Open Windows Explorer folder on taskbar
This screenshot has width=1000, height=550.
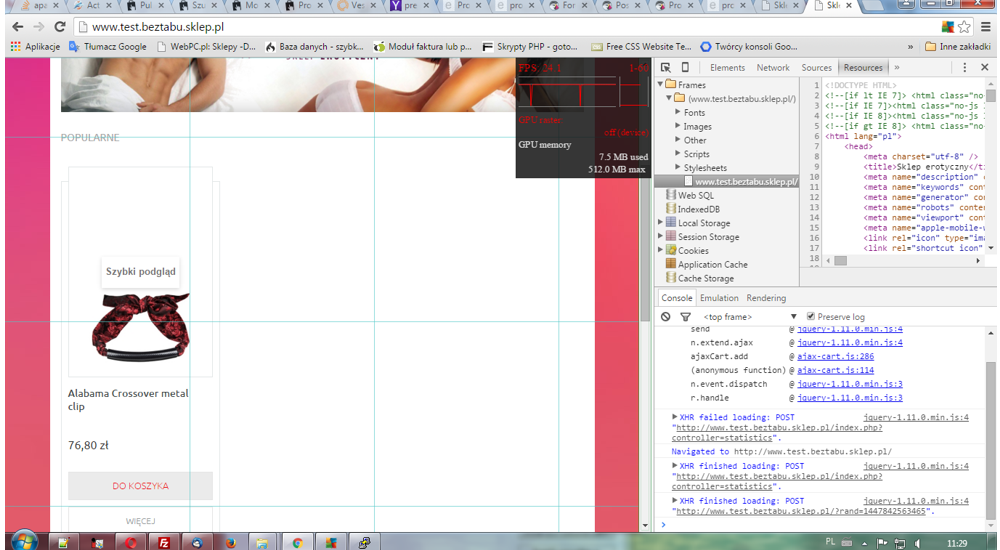click(x=262, y=543)
